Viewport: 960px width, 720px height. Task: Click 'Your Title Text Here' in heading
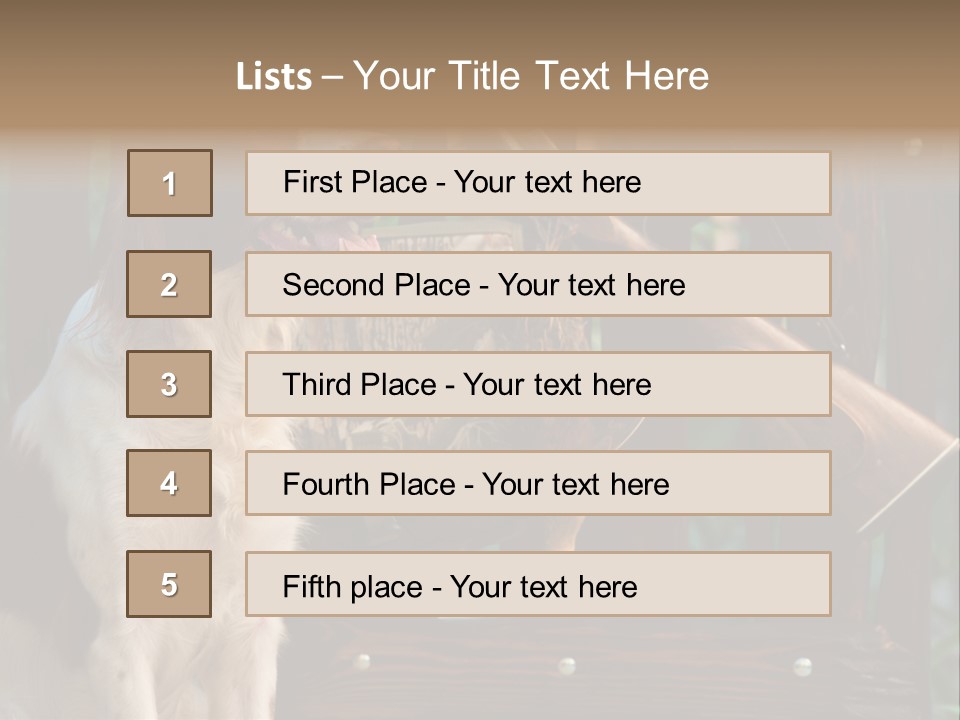coord(531,76)
